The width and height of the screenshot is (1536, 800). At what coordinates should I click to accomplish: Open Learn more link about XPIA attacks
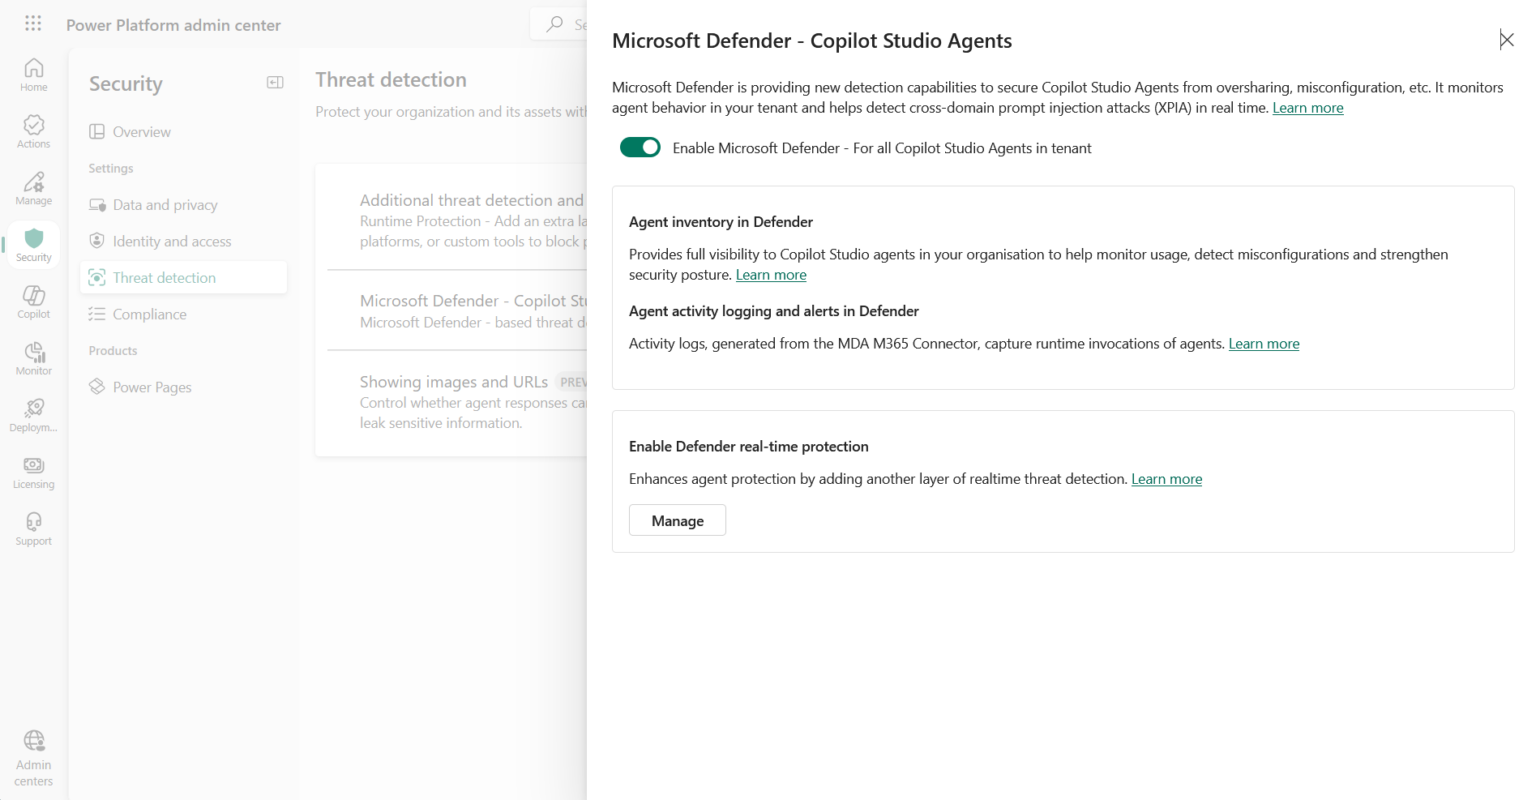pos(1308,108)
